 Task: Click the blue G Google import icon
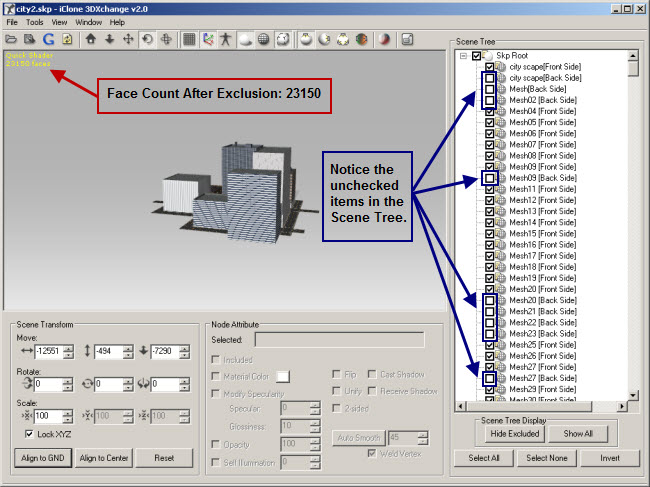(49, 39)
